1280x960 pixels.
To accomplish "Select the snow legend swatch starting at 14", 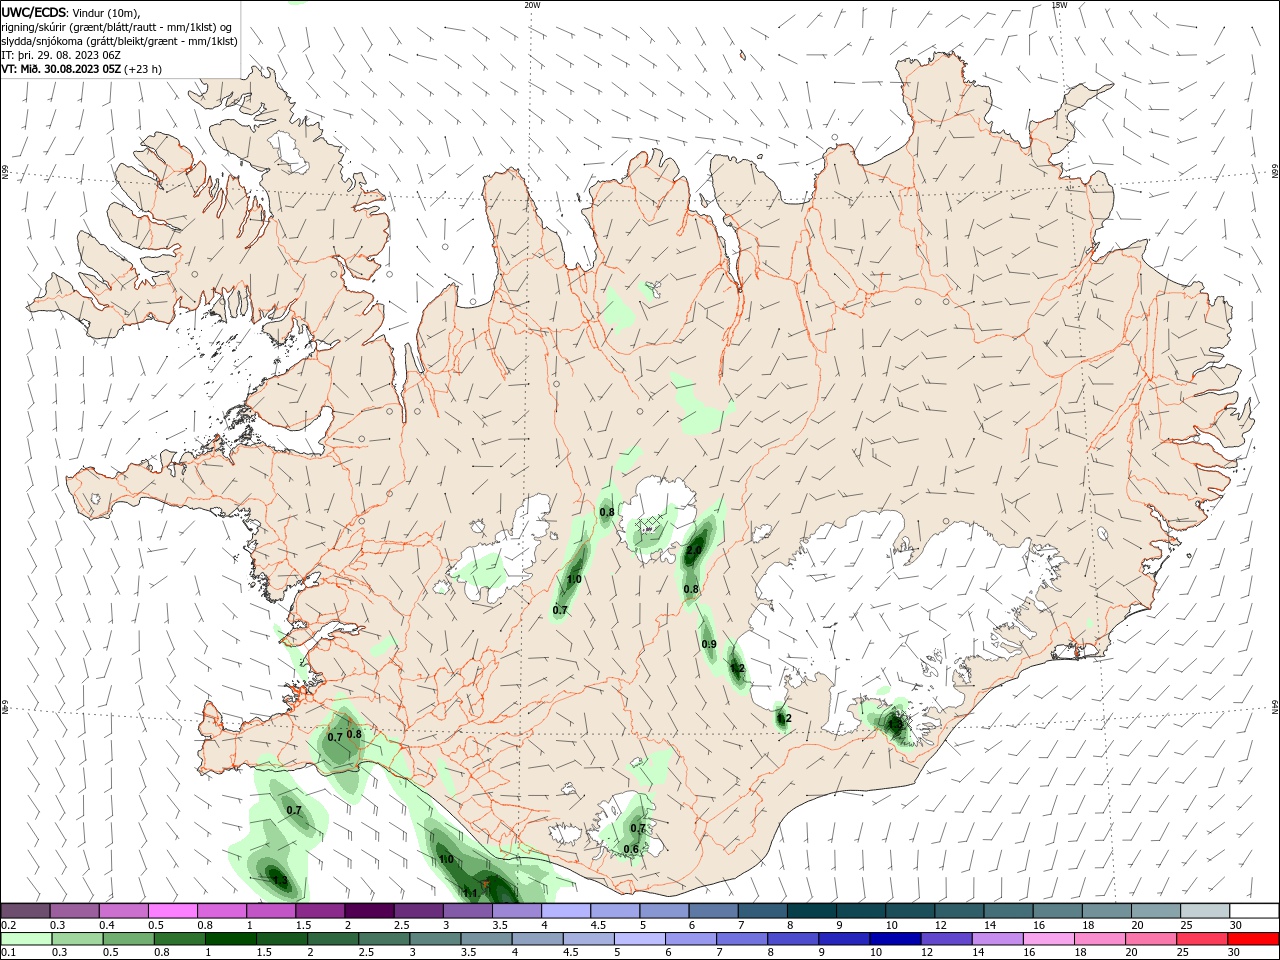I will tap(1008, 910).
